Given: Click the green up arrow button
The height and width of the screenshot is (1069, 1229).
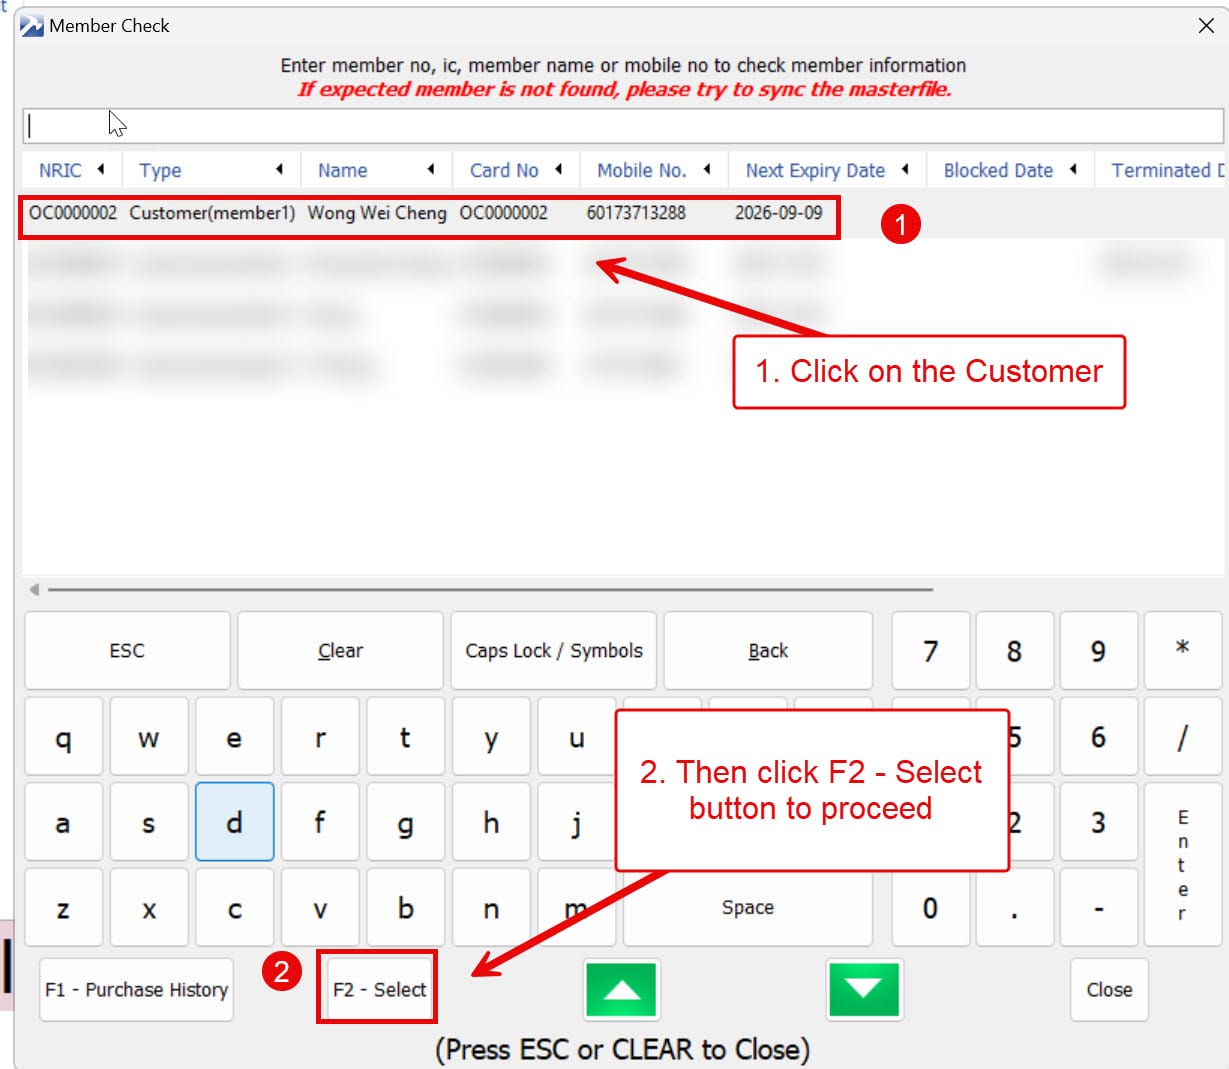Looking at the screenshot, I should 621,989.
